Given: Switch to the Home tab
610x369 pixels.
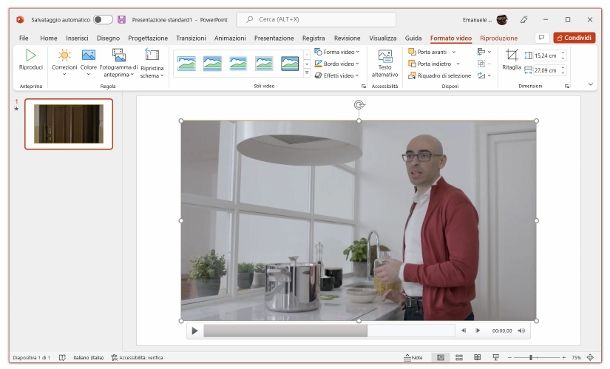Looking at the screenshot, I should (x=49, y=38).
